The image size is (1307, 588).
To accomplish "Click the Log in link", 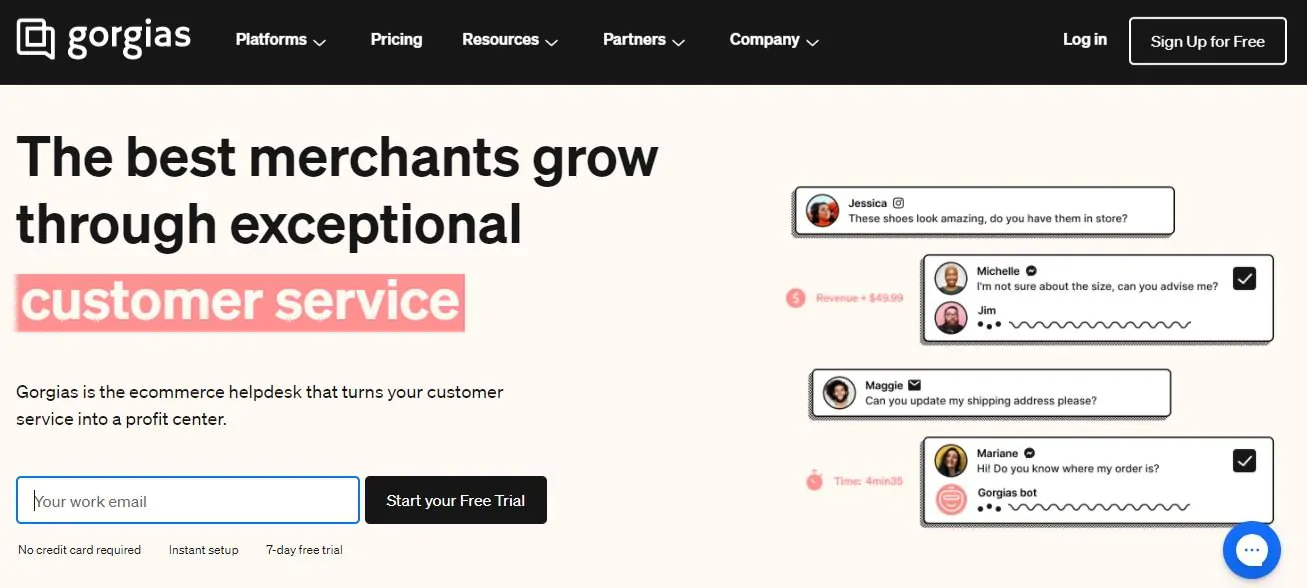I will (x=1084, y=40).
